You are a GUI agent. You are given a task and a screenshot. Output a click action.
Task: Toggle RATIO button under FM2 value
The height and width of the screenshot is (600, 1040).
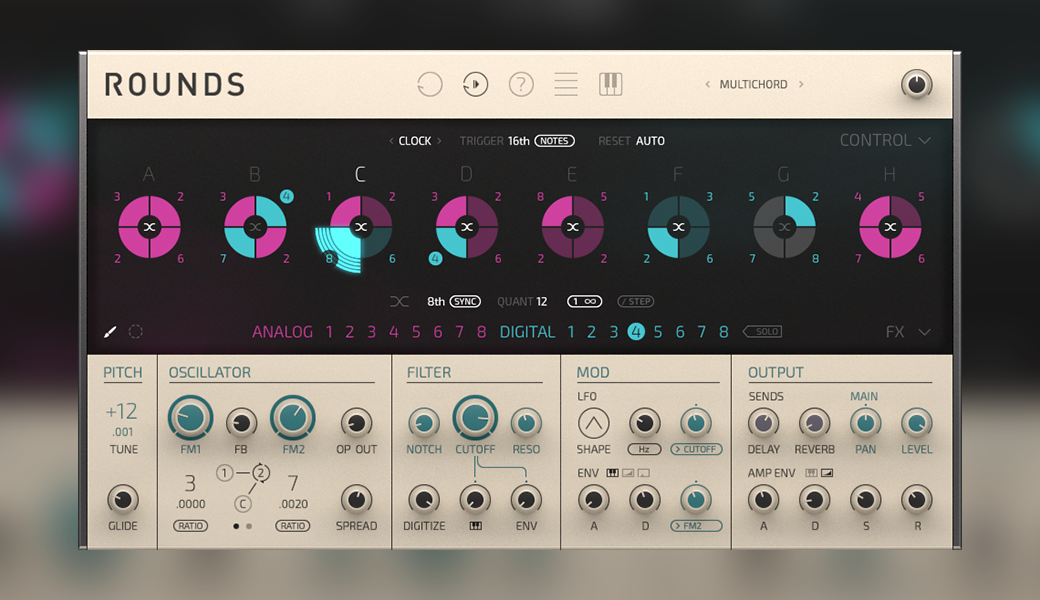pos(292,526)
